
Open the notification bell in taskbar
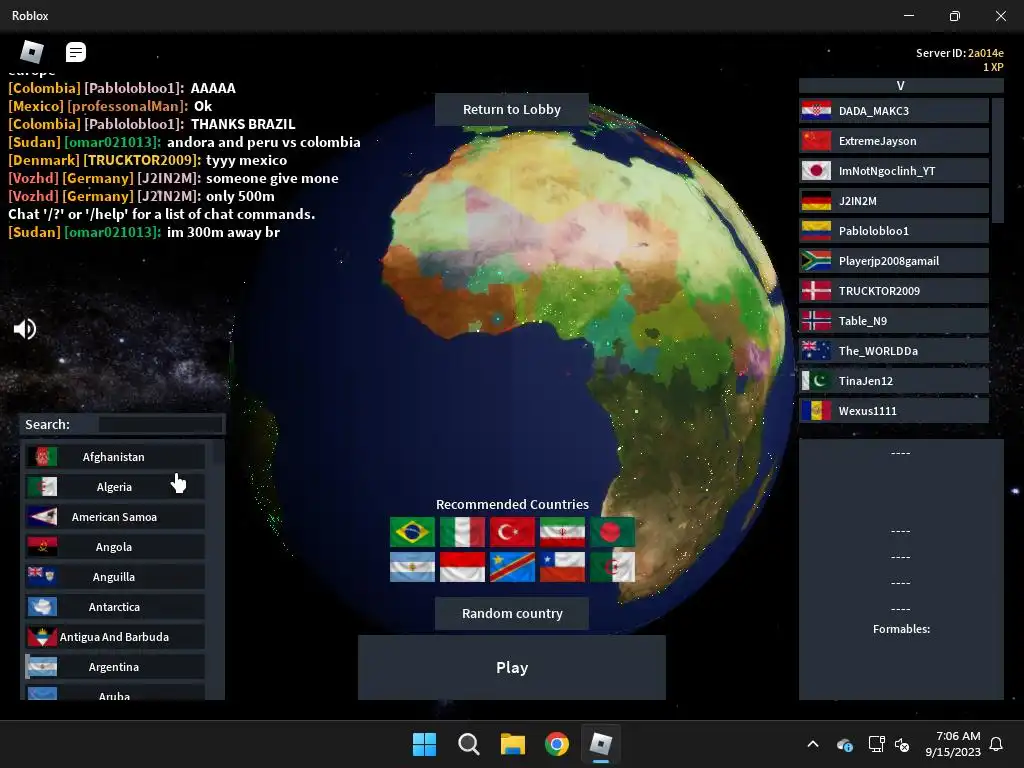coord(996,744)
